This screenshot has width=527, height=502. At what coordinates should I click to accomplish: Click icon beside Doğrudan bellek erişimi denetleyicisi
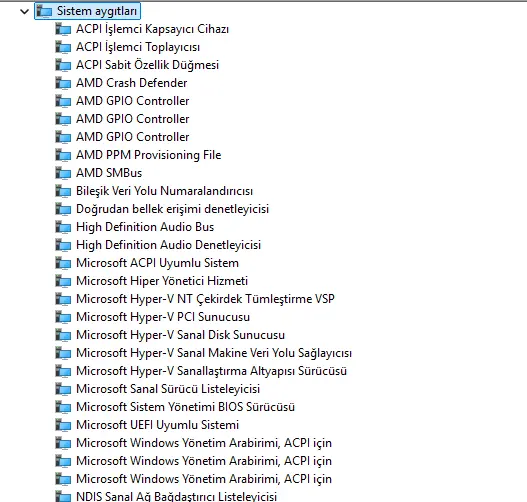[63, 209]
